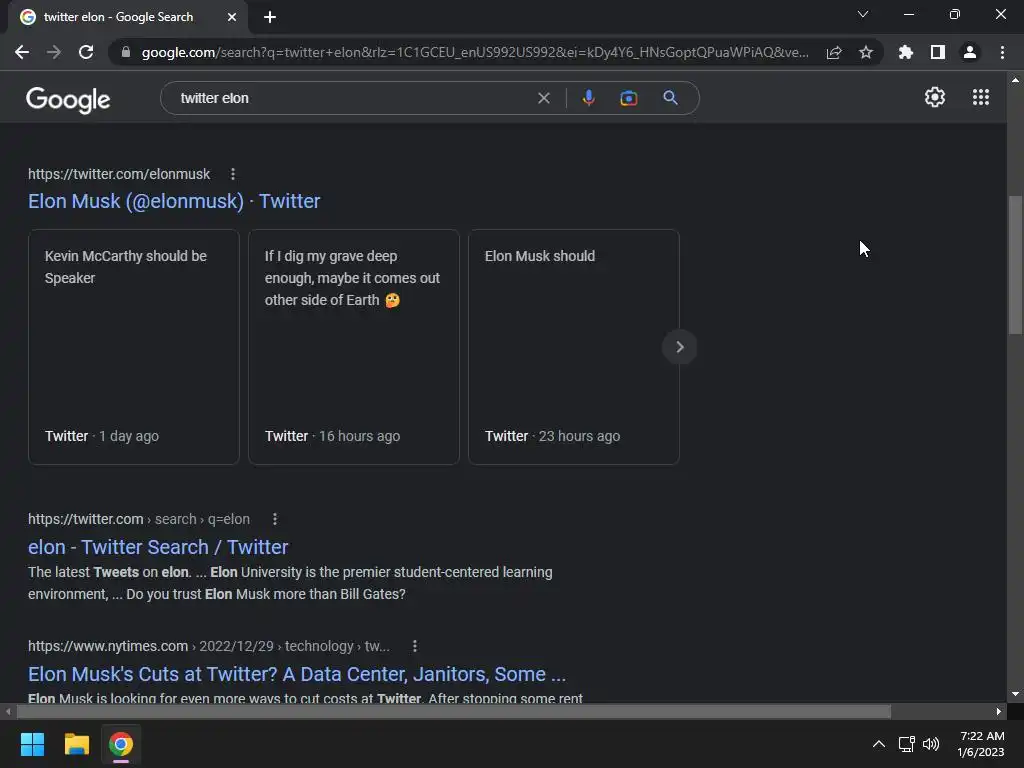Open the tab search chevron

(x=863, y=14)
